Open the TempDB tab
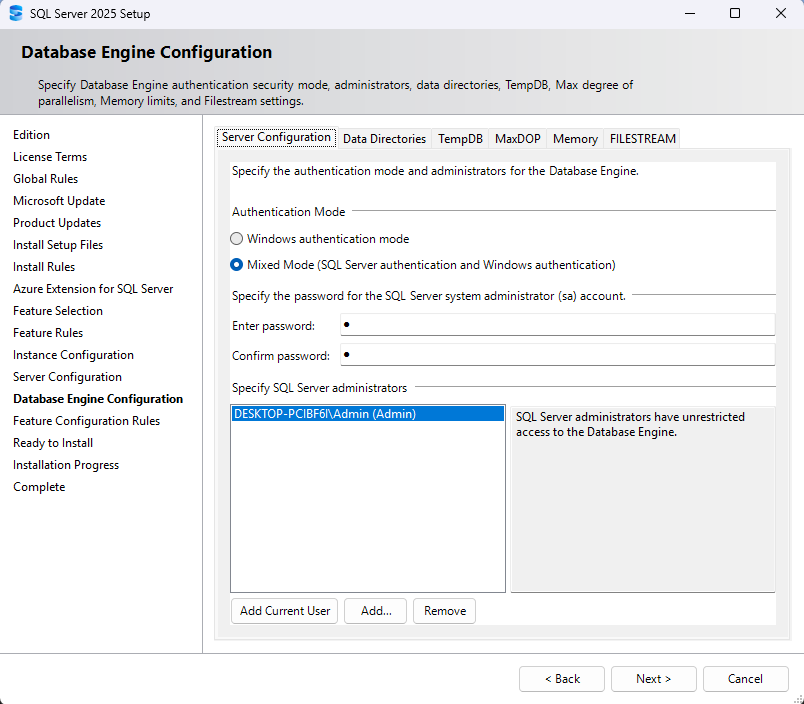This screenshot has width=804, height=704. [x=459, y=139]
